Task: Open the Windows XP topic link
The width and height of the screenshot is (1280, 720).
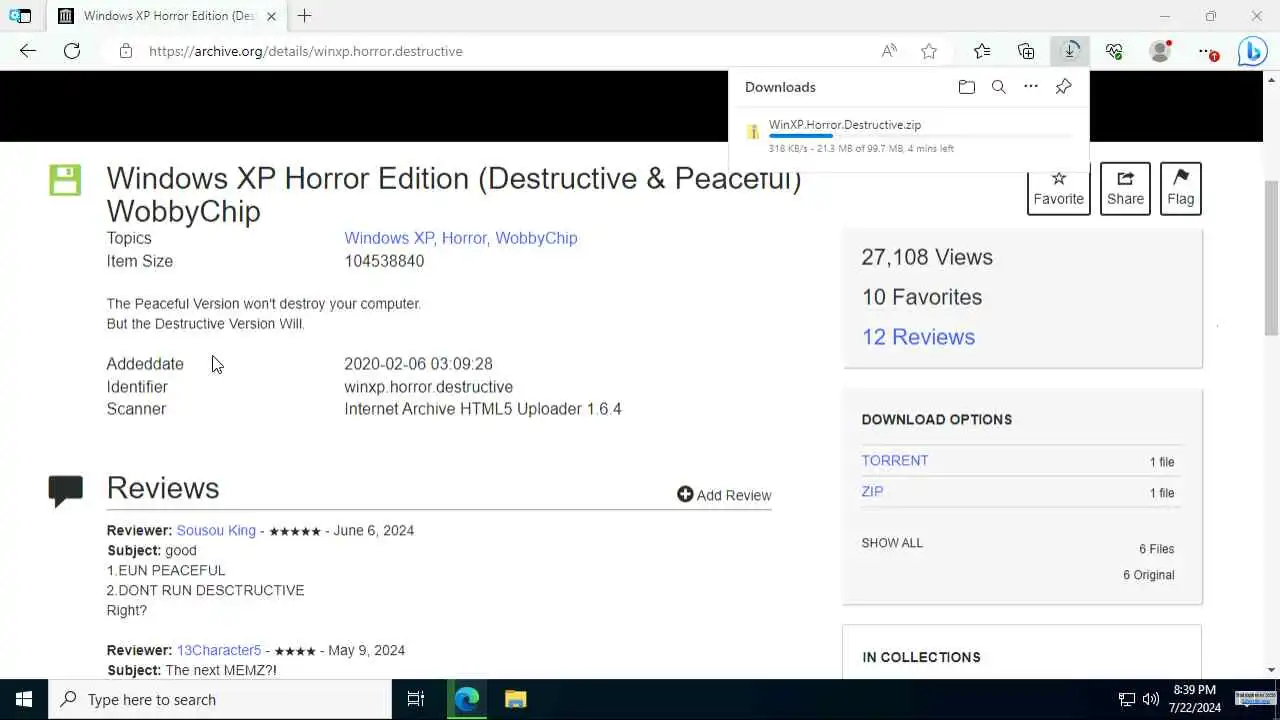Action: [x=389, y=238]
